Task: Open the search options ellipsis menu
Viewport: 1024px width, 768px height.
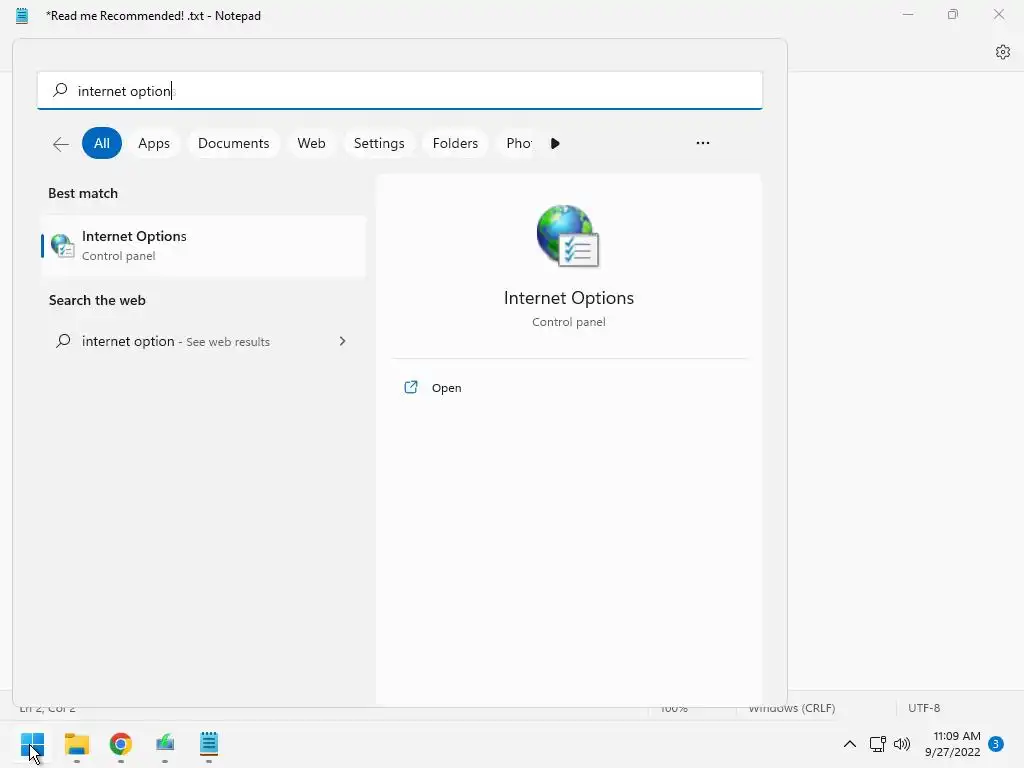Action: coord(703,143)
